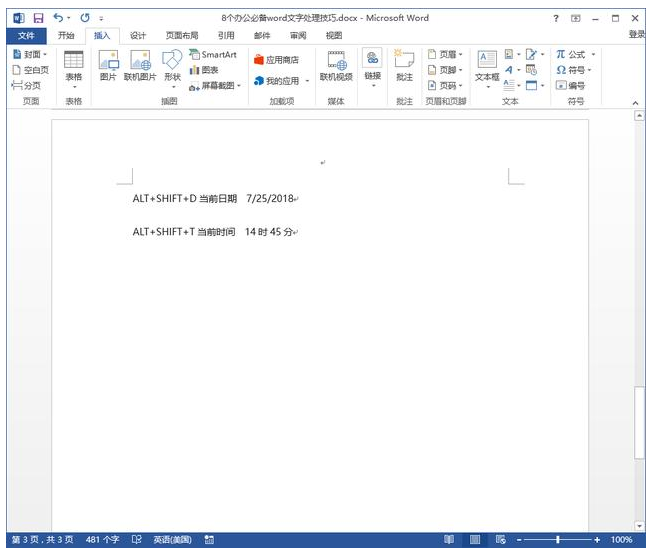Insert a number with the numbering icon
This screenshot has height=551, width=654.
click(571, 86)
